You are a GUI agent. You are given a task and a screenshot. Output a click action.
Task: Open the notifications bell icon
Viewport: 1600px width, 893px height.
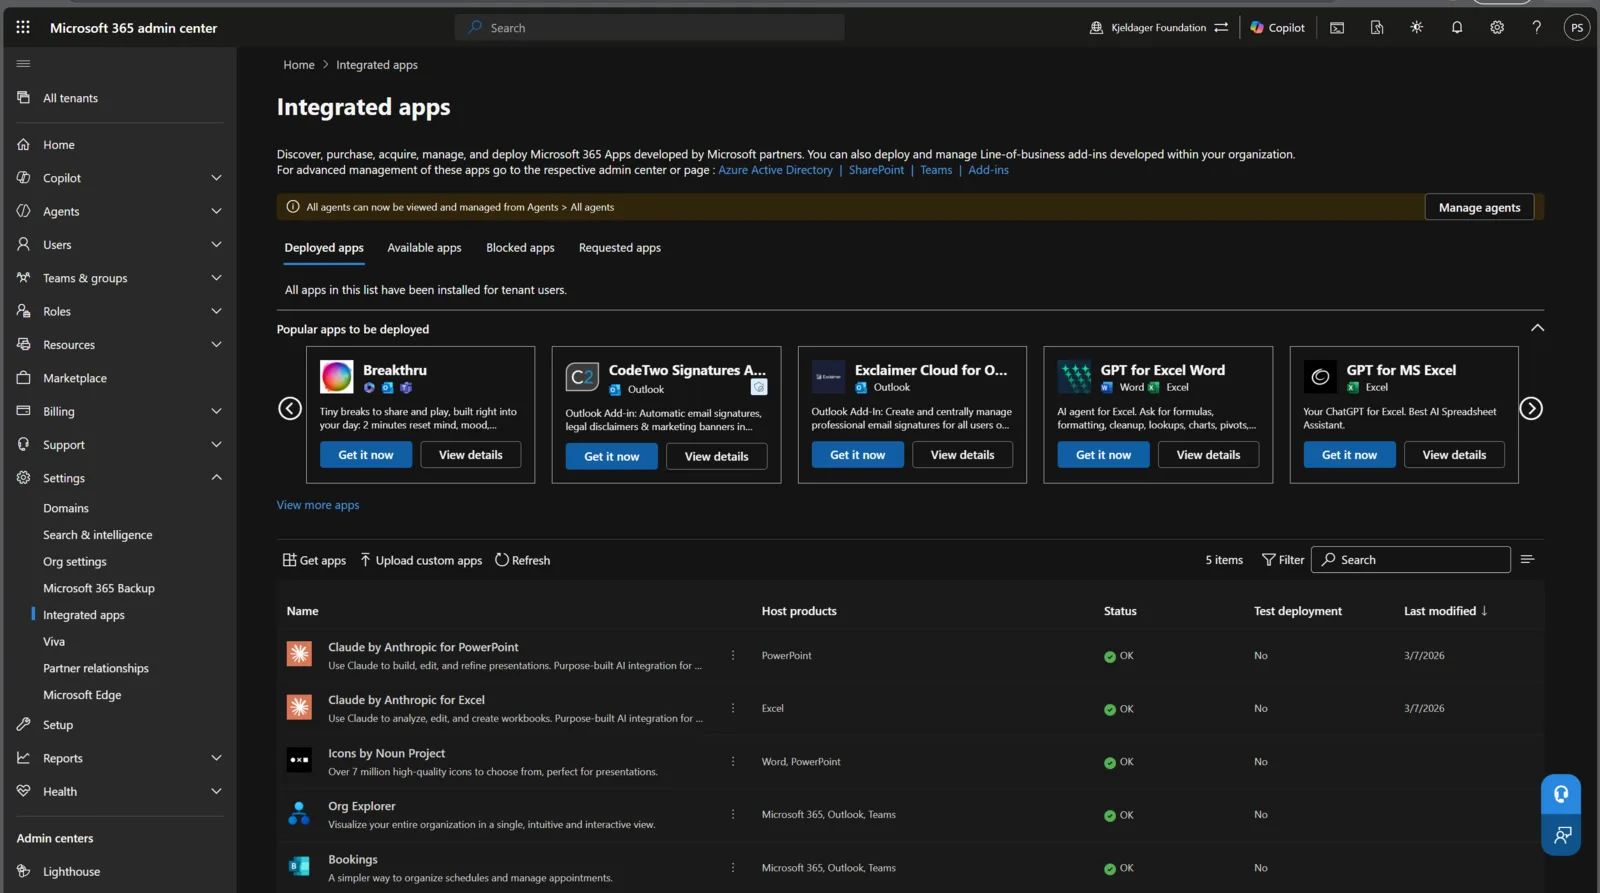[1457, 27]
